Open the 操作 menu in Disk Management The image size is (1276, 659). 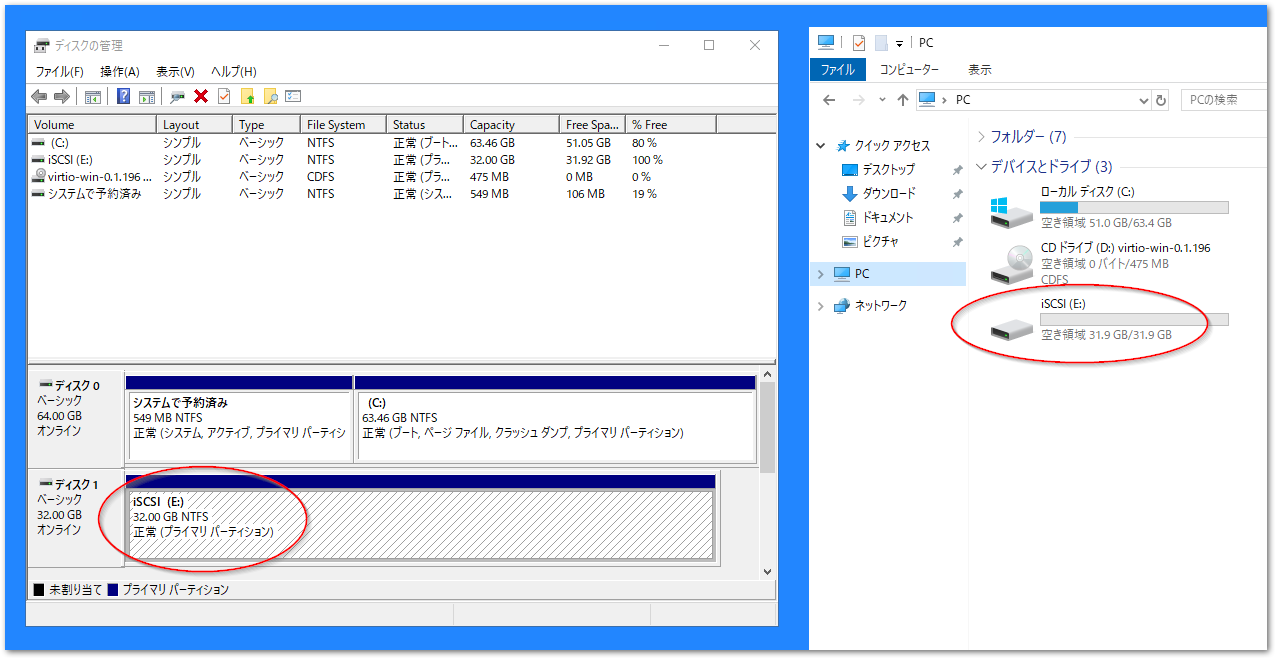pos(120,71)
